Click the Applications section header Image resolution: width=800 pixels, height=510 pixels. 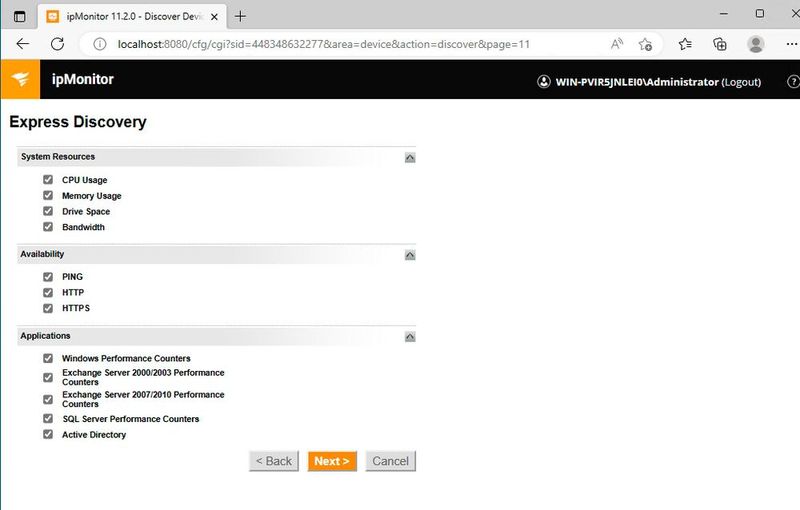point(216,336)
